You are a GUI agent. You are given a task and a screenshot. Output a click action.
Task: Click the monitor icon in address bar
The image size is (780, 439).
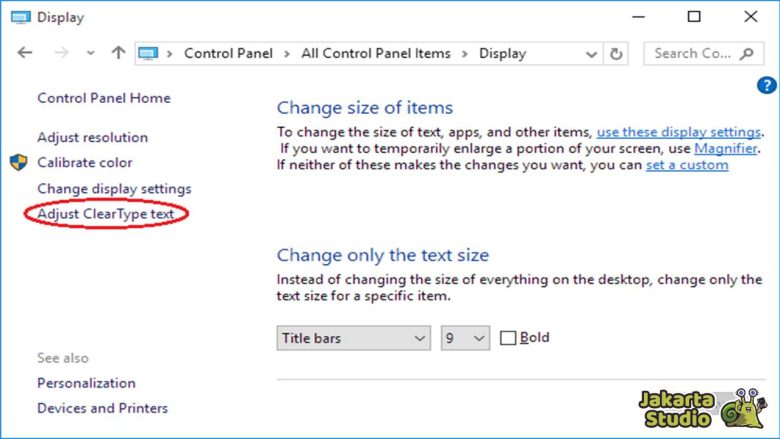[x=148, y=53]
